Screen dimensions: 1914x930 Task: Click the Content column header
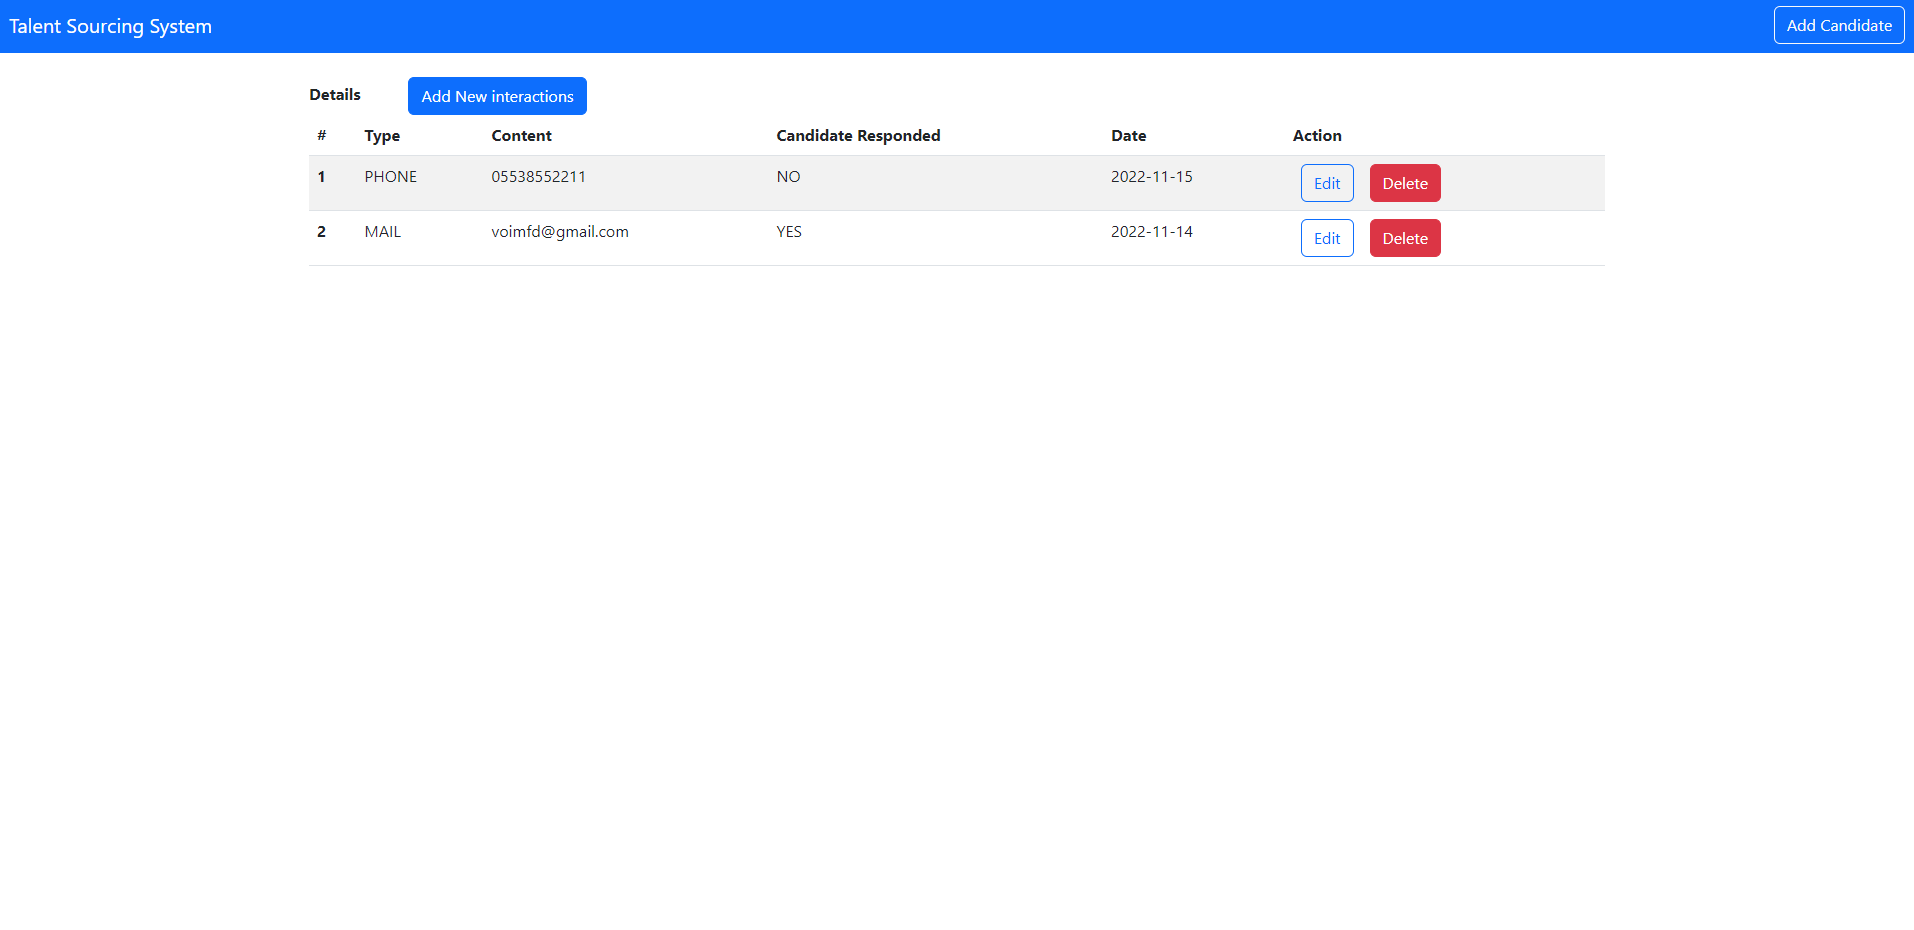(x=521, y=135)
